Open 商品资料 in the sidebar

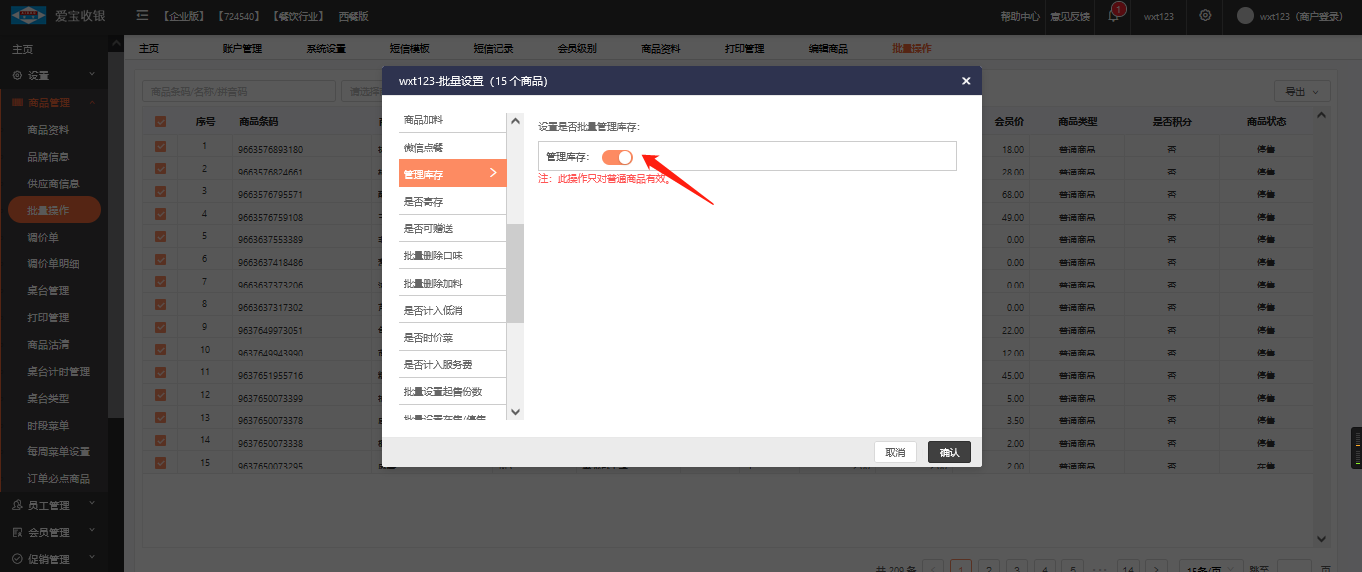[x=48, y=130]
